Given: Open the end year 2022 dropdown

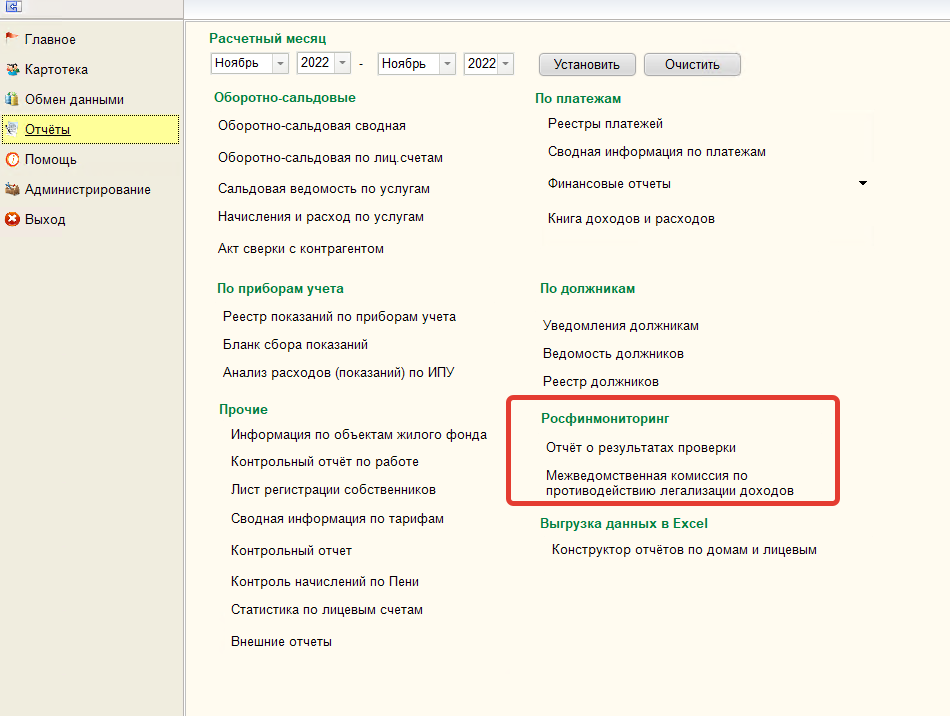Looking at the screenshot, I should pos(505,64).
